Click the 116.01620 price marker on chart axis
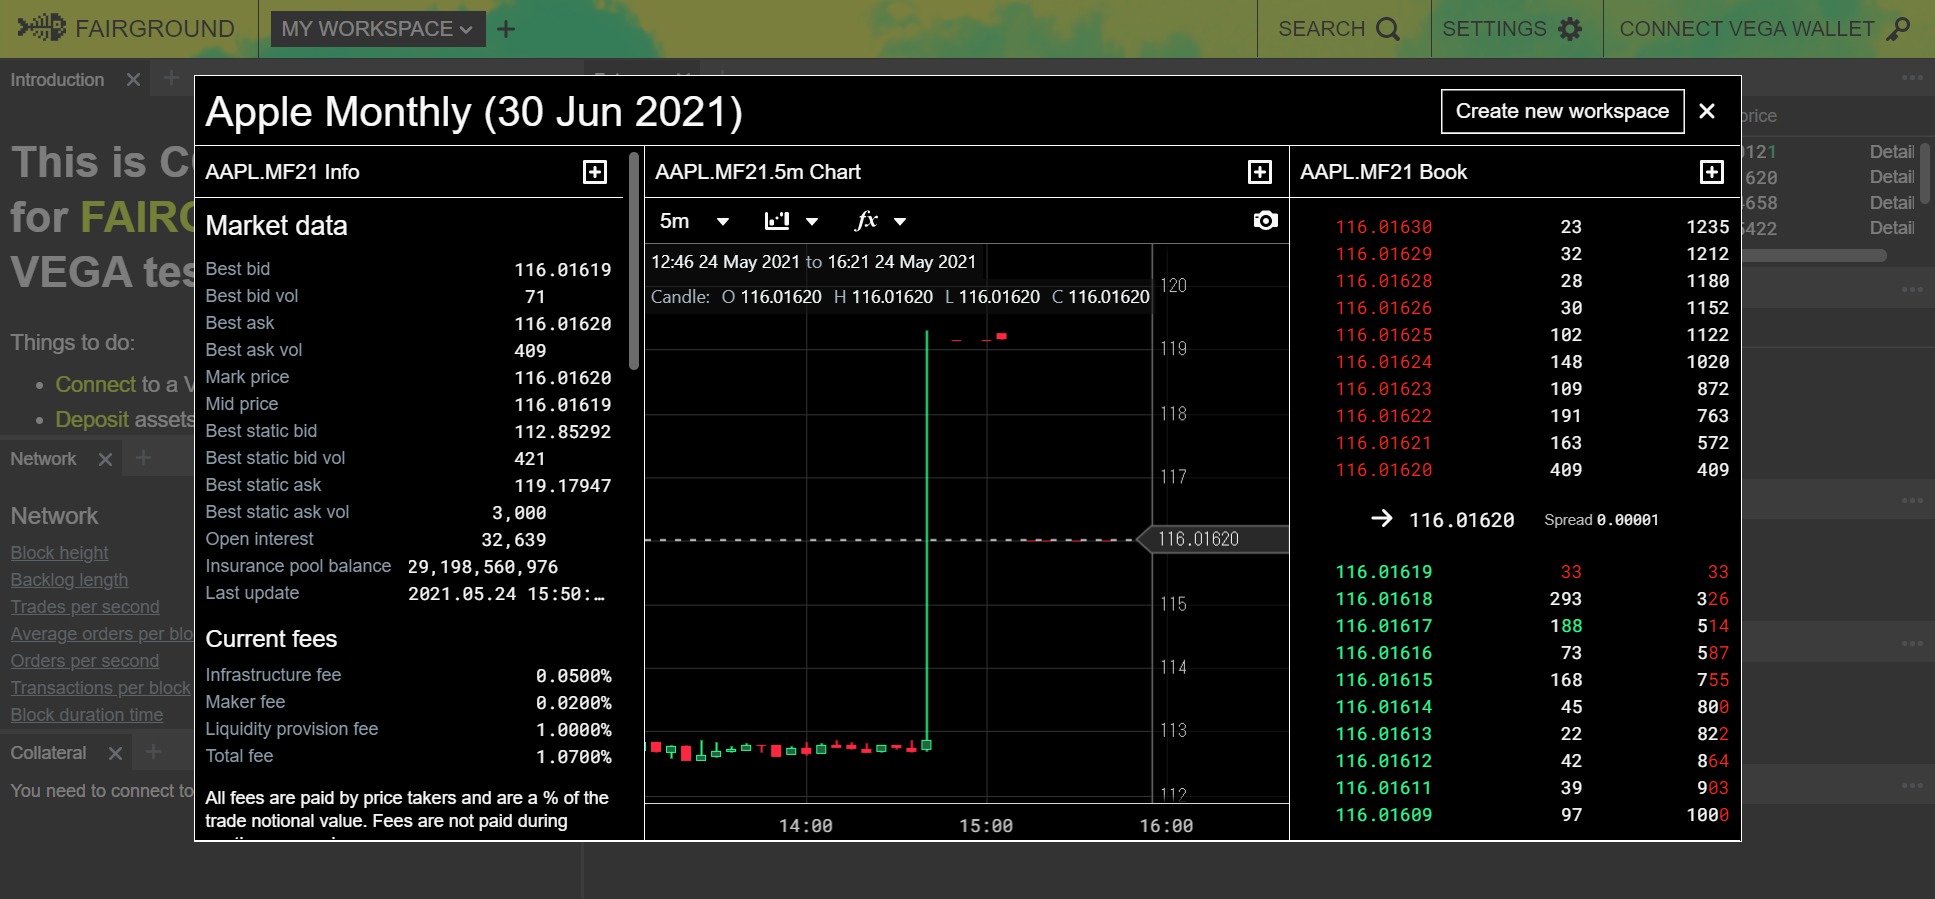The height and width of the screenshot is (899, 1935). click(x=1214, y=539)
